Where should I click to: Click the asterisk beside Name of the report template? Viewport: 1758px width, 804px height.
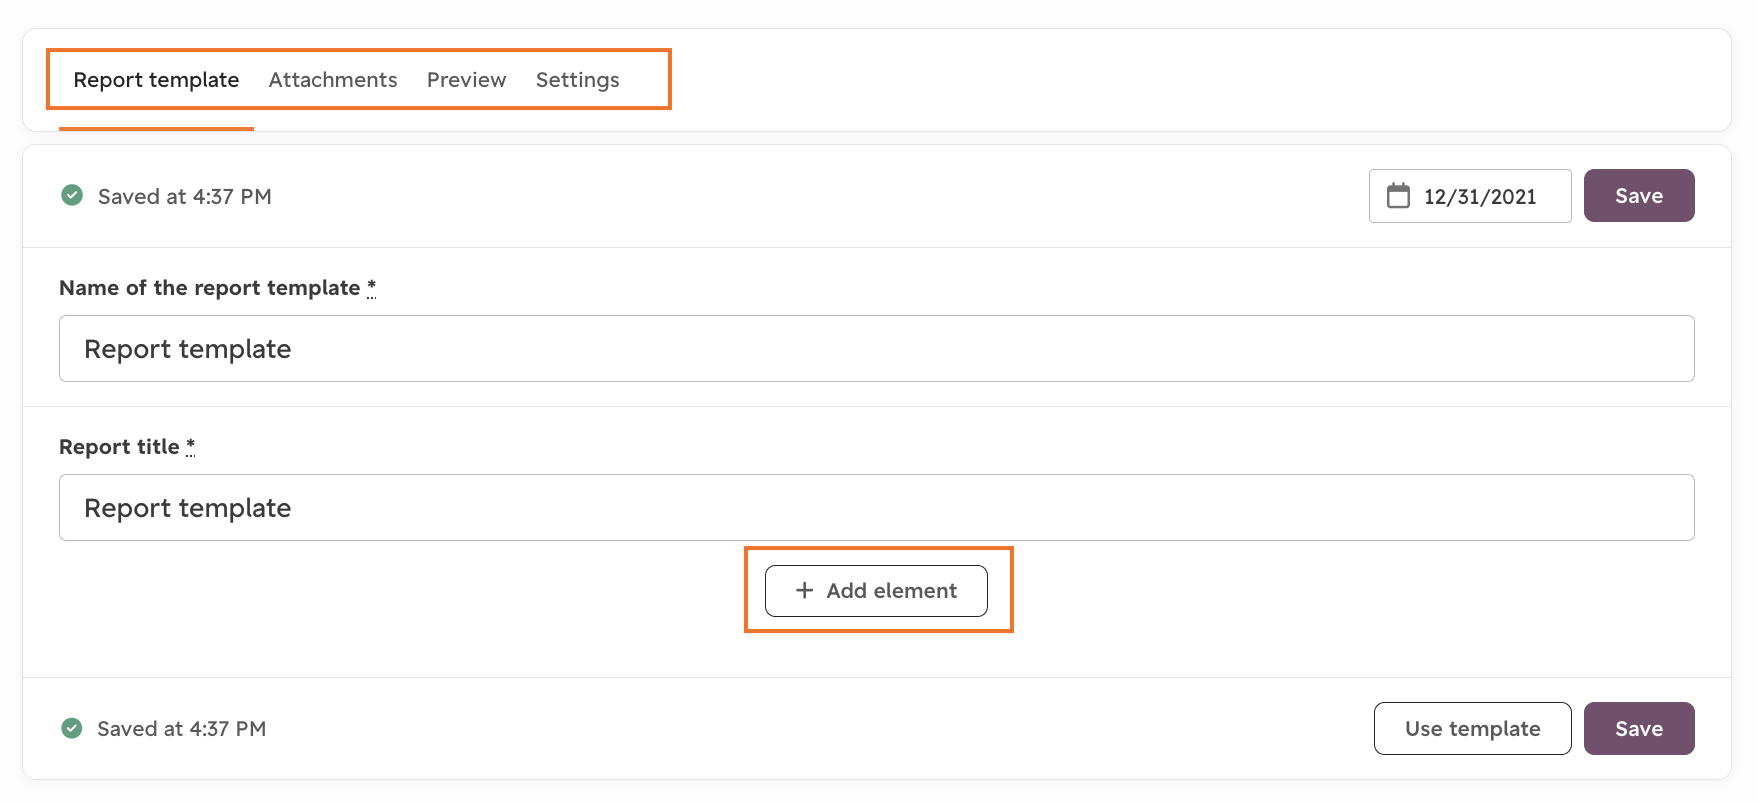pos(372,287)
